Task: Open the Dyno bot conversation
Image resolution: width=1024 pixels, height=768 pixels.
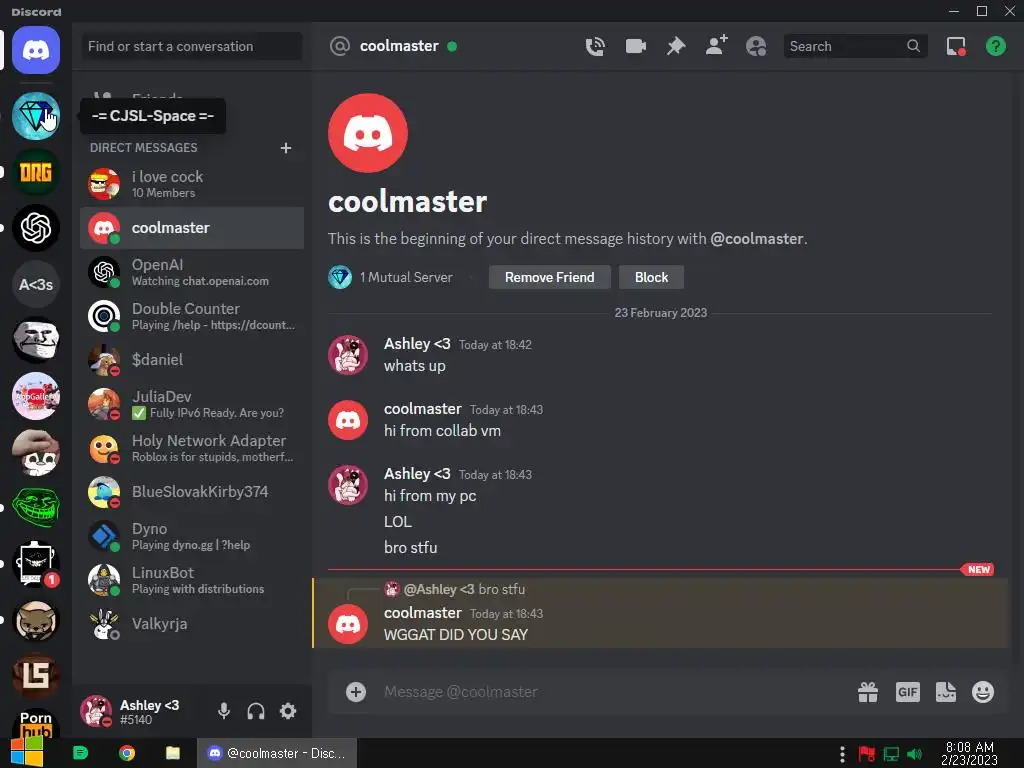Action: coord(192,536)
